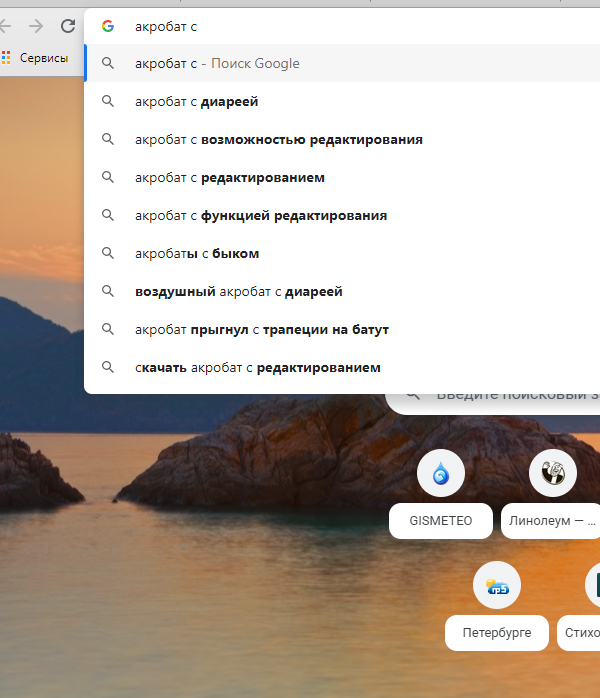Click the GISMETEO label link

pos(440,521)
